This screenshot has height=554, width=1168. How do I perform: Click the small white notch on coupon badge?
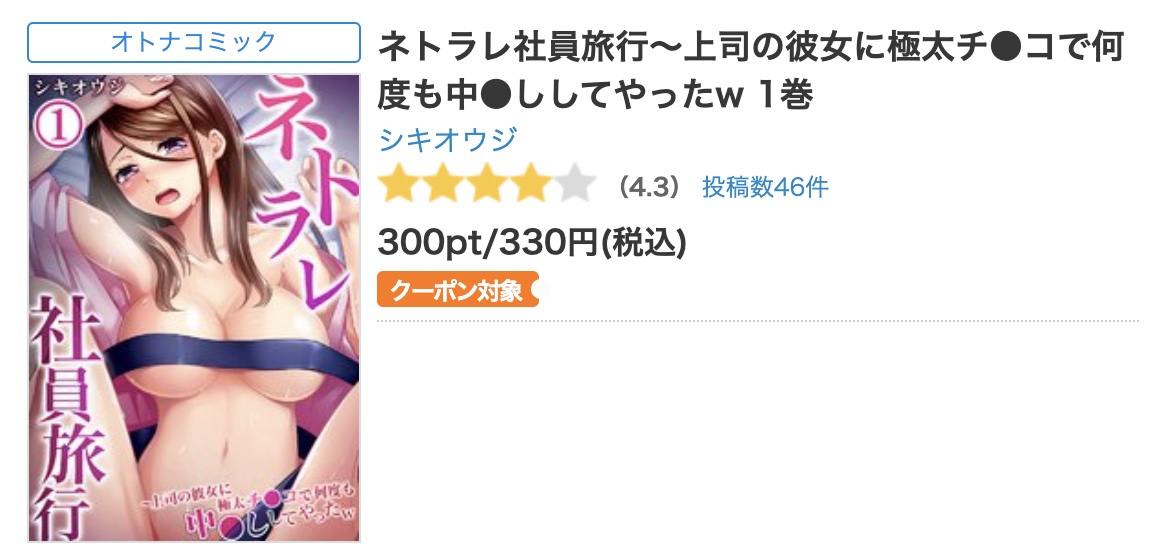(535, 290)
